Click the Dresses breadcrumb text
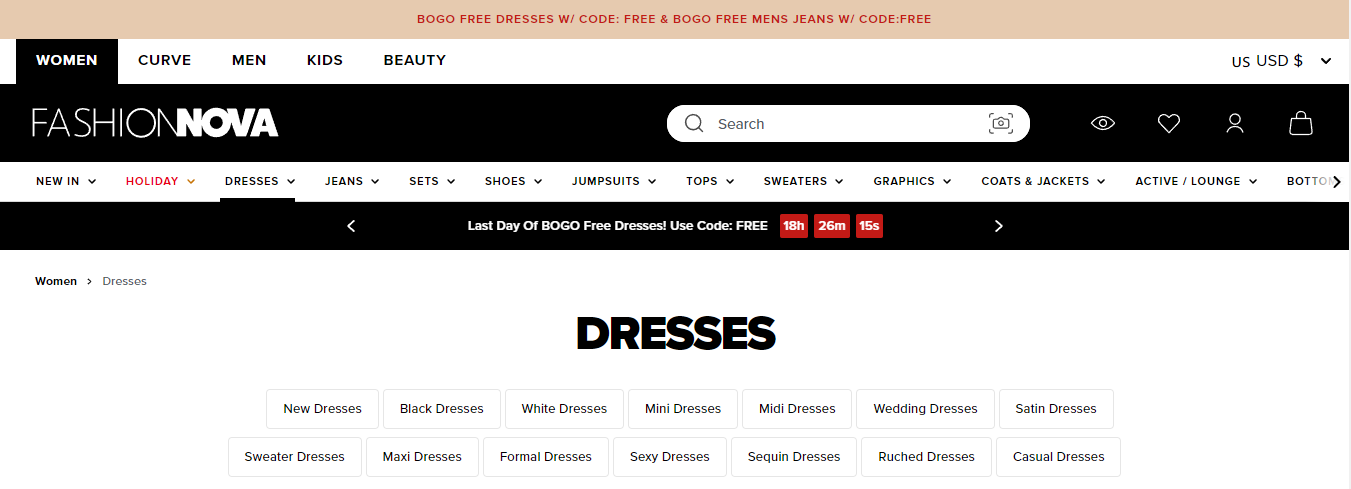The width and height of the screenshot is (1351, 489). (x=124, y=281)
